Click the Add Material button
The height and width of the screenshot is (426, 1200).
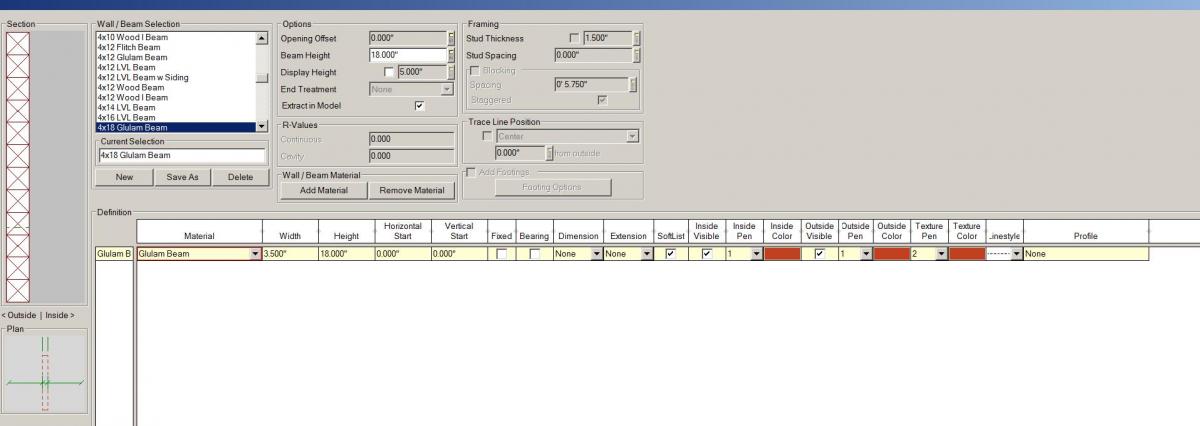coord(323,190)
